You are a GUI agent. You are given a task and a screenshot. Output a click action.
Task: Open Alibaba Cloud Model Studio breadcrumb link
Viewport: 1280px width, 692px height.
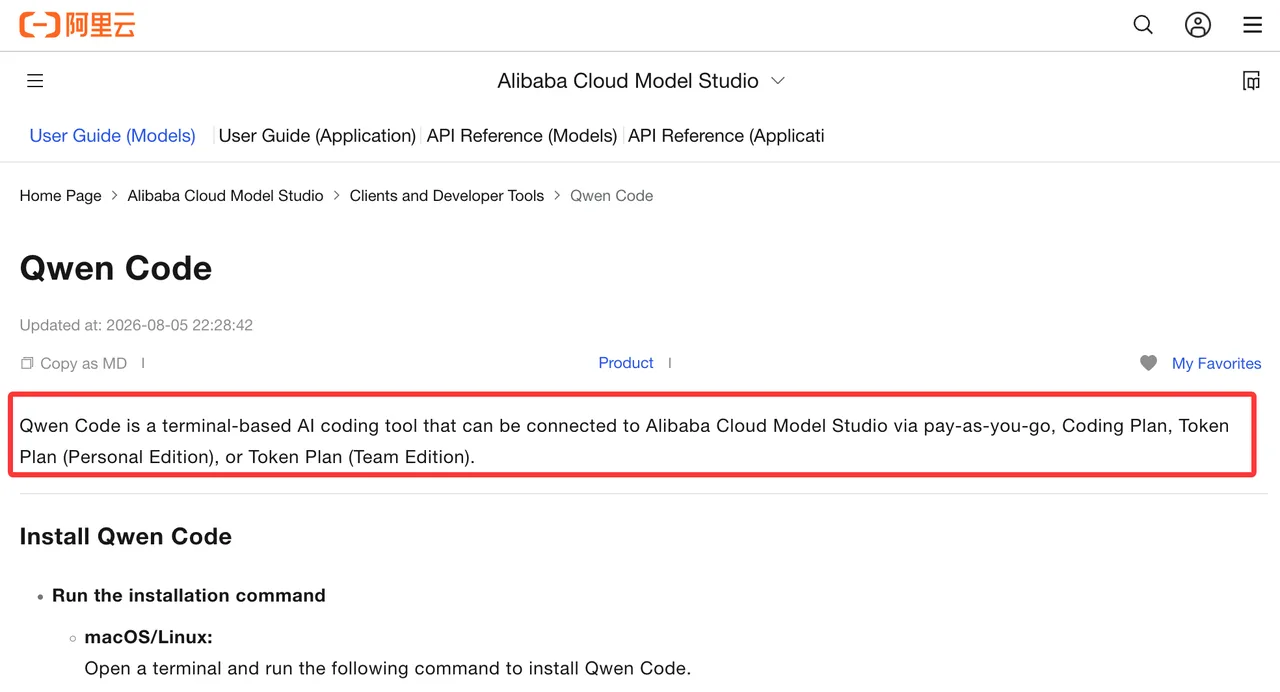pos(225,196)
